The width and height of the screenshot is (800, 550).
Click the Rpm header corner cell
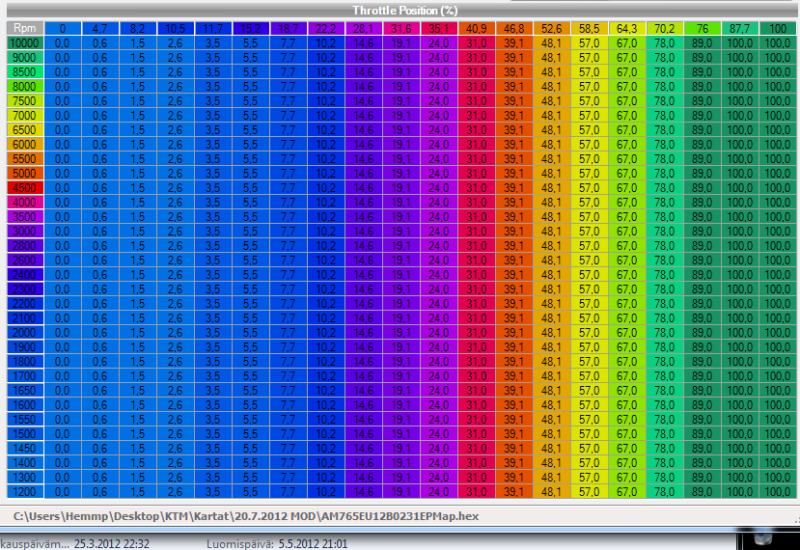click(x=24, y=28)
